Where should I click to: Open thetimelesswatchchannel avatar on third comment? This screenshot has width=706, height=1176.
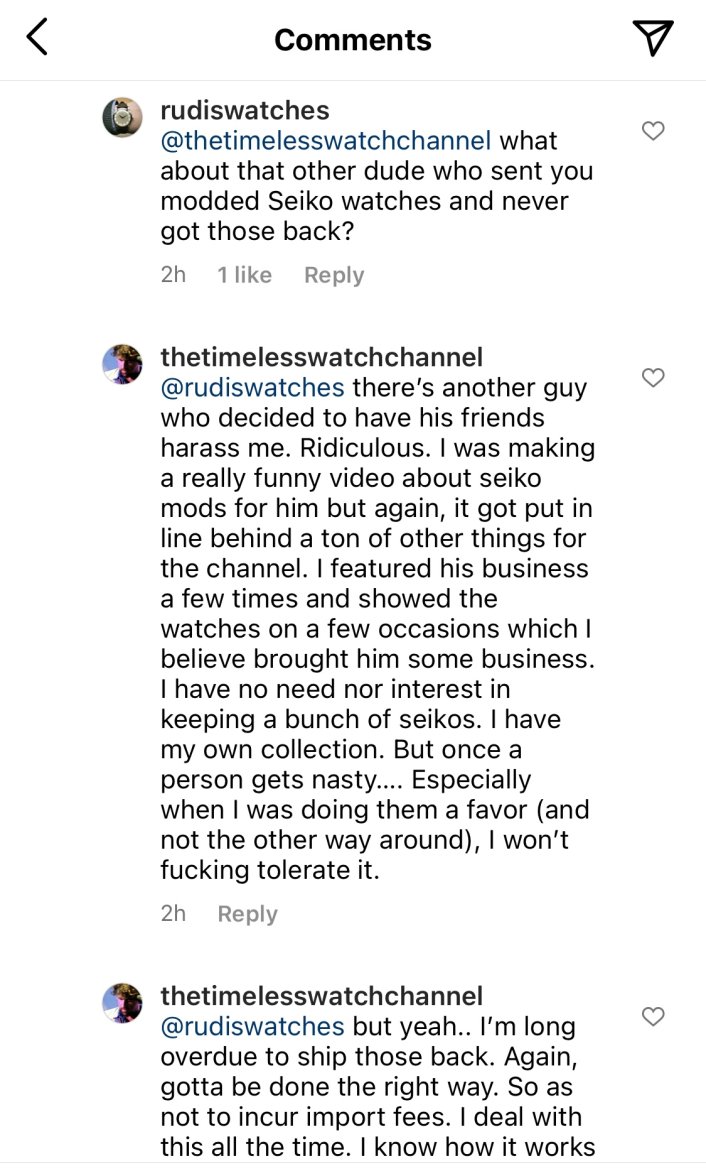[x=123, y=1003]
